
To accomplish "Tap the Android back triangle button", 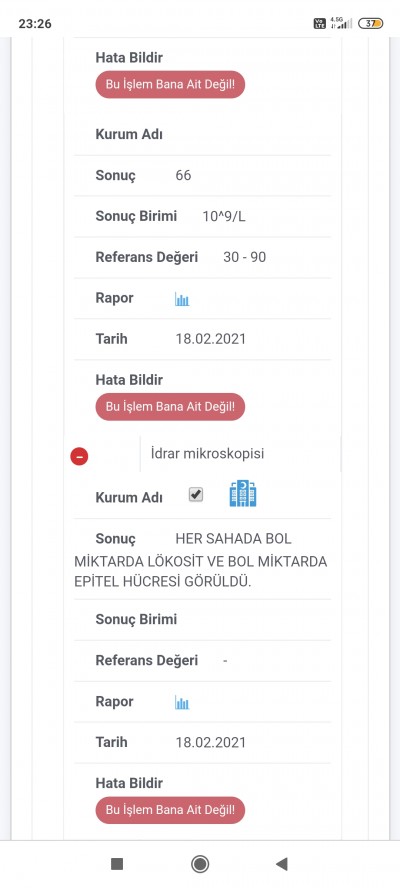I will pos(282,864).
